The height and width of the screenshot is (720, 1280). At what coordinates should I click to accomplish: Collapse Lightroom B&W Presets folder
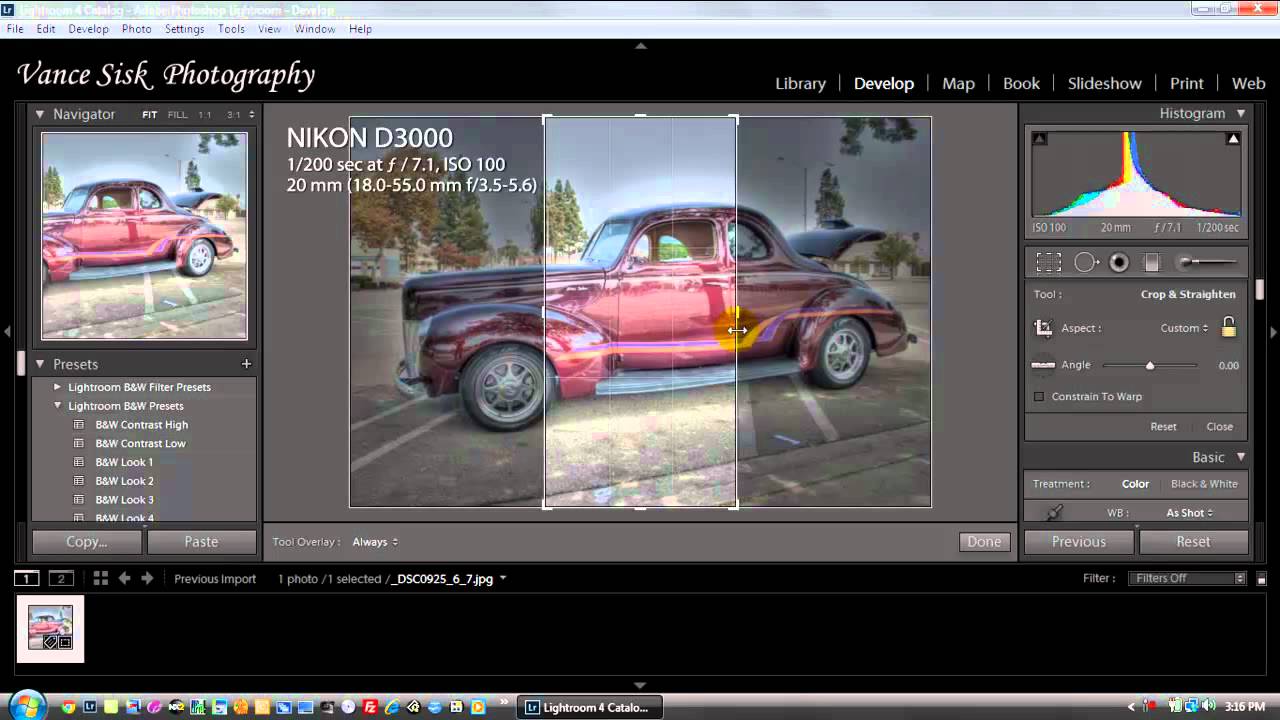pyautogui.click(x=57, y=406)
